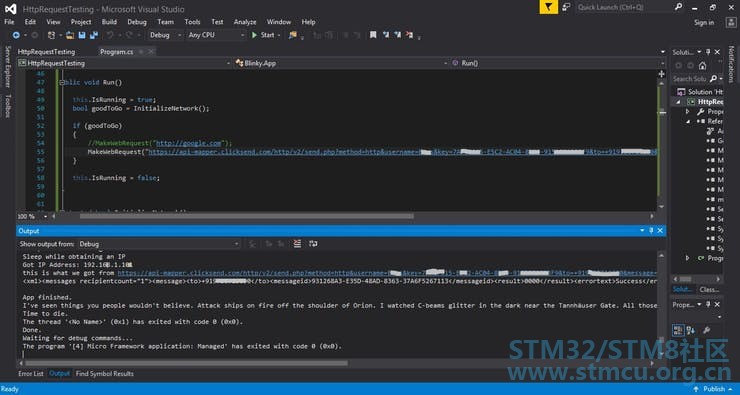This screenshot has height=395, width=740.
Task: Collapse the Run method outlining box
Action: point(62,83)
